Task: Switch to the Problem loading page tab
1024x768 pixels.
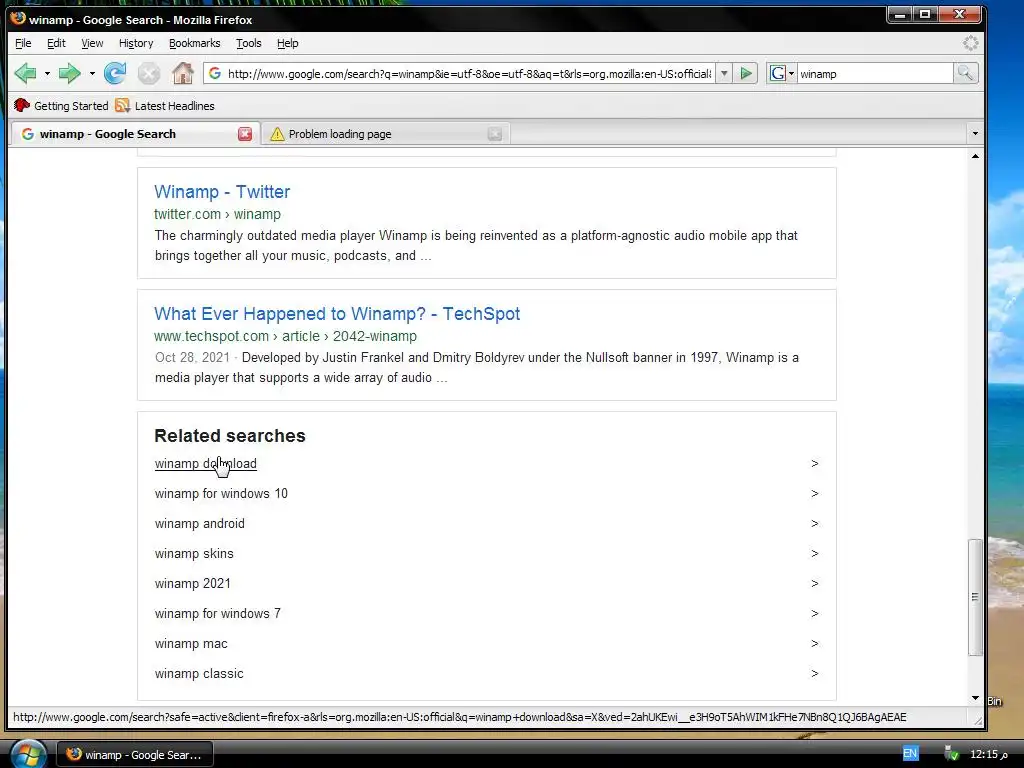Action: point(385,134)
